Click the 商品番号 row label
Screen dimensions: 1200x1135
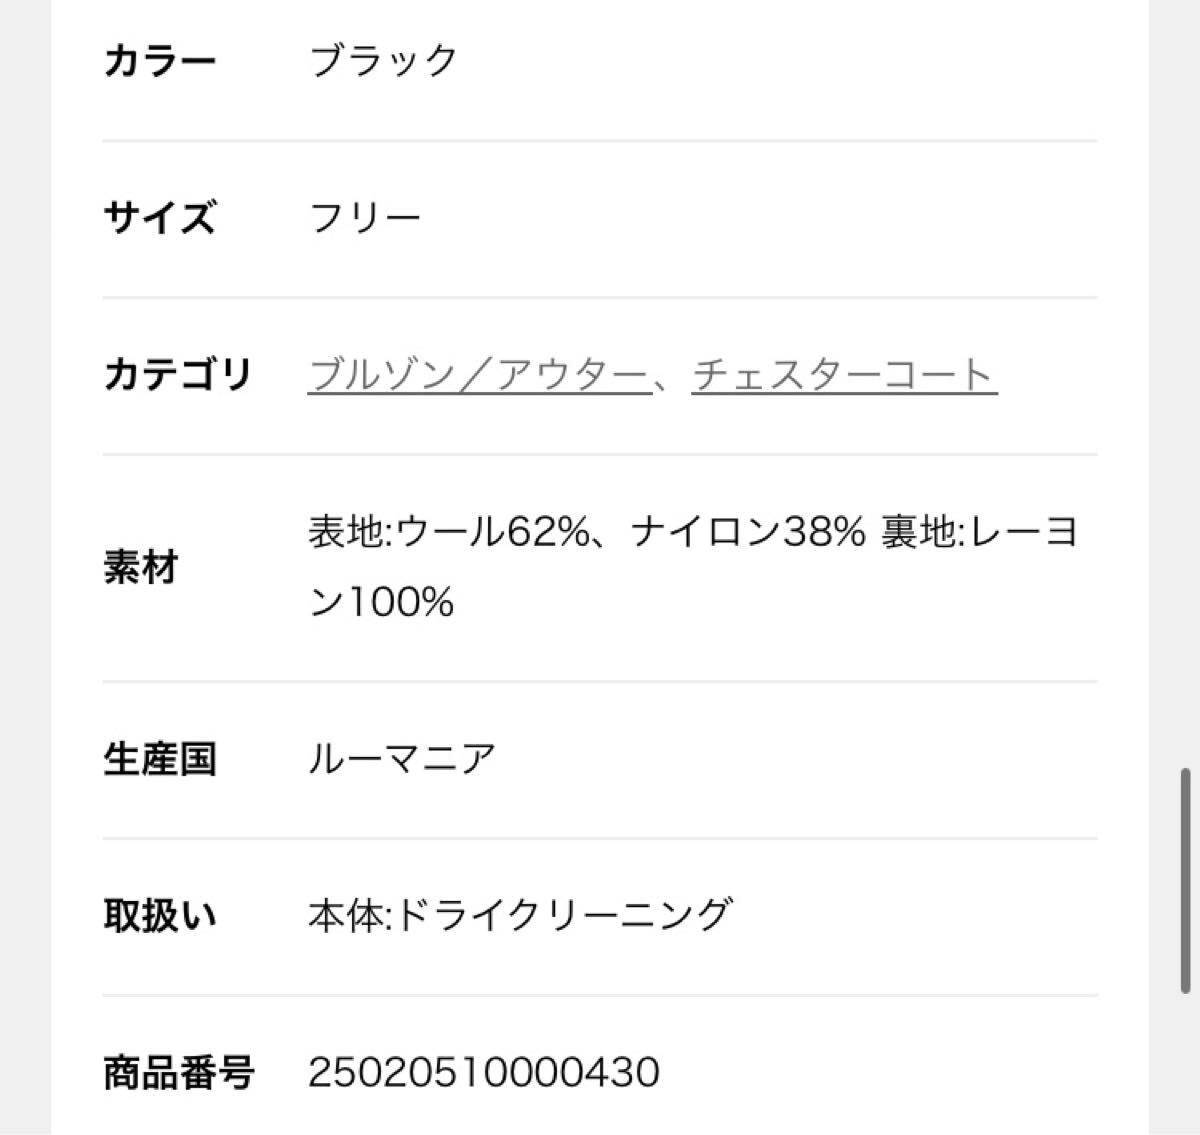(x=178, y=1072)
